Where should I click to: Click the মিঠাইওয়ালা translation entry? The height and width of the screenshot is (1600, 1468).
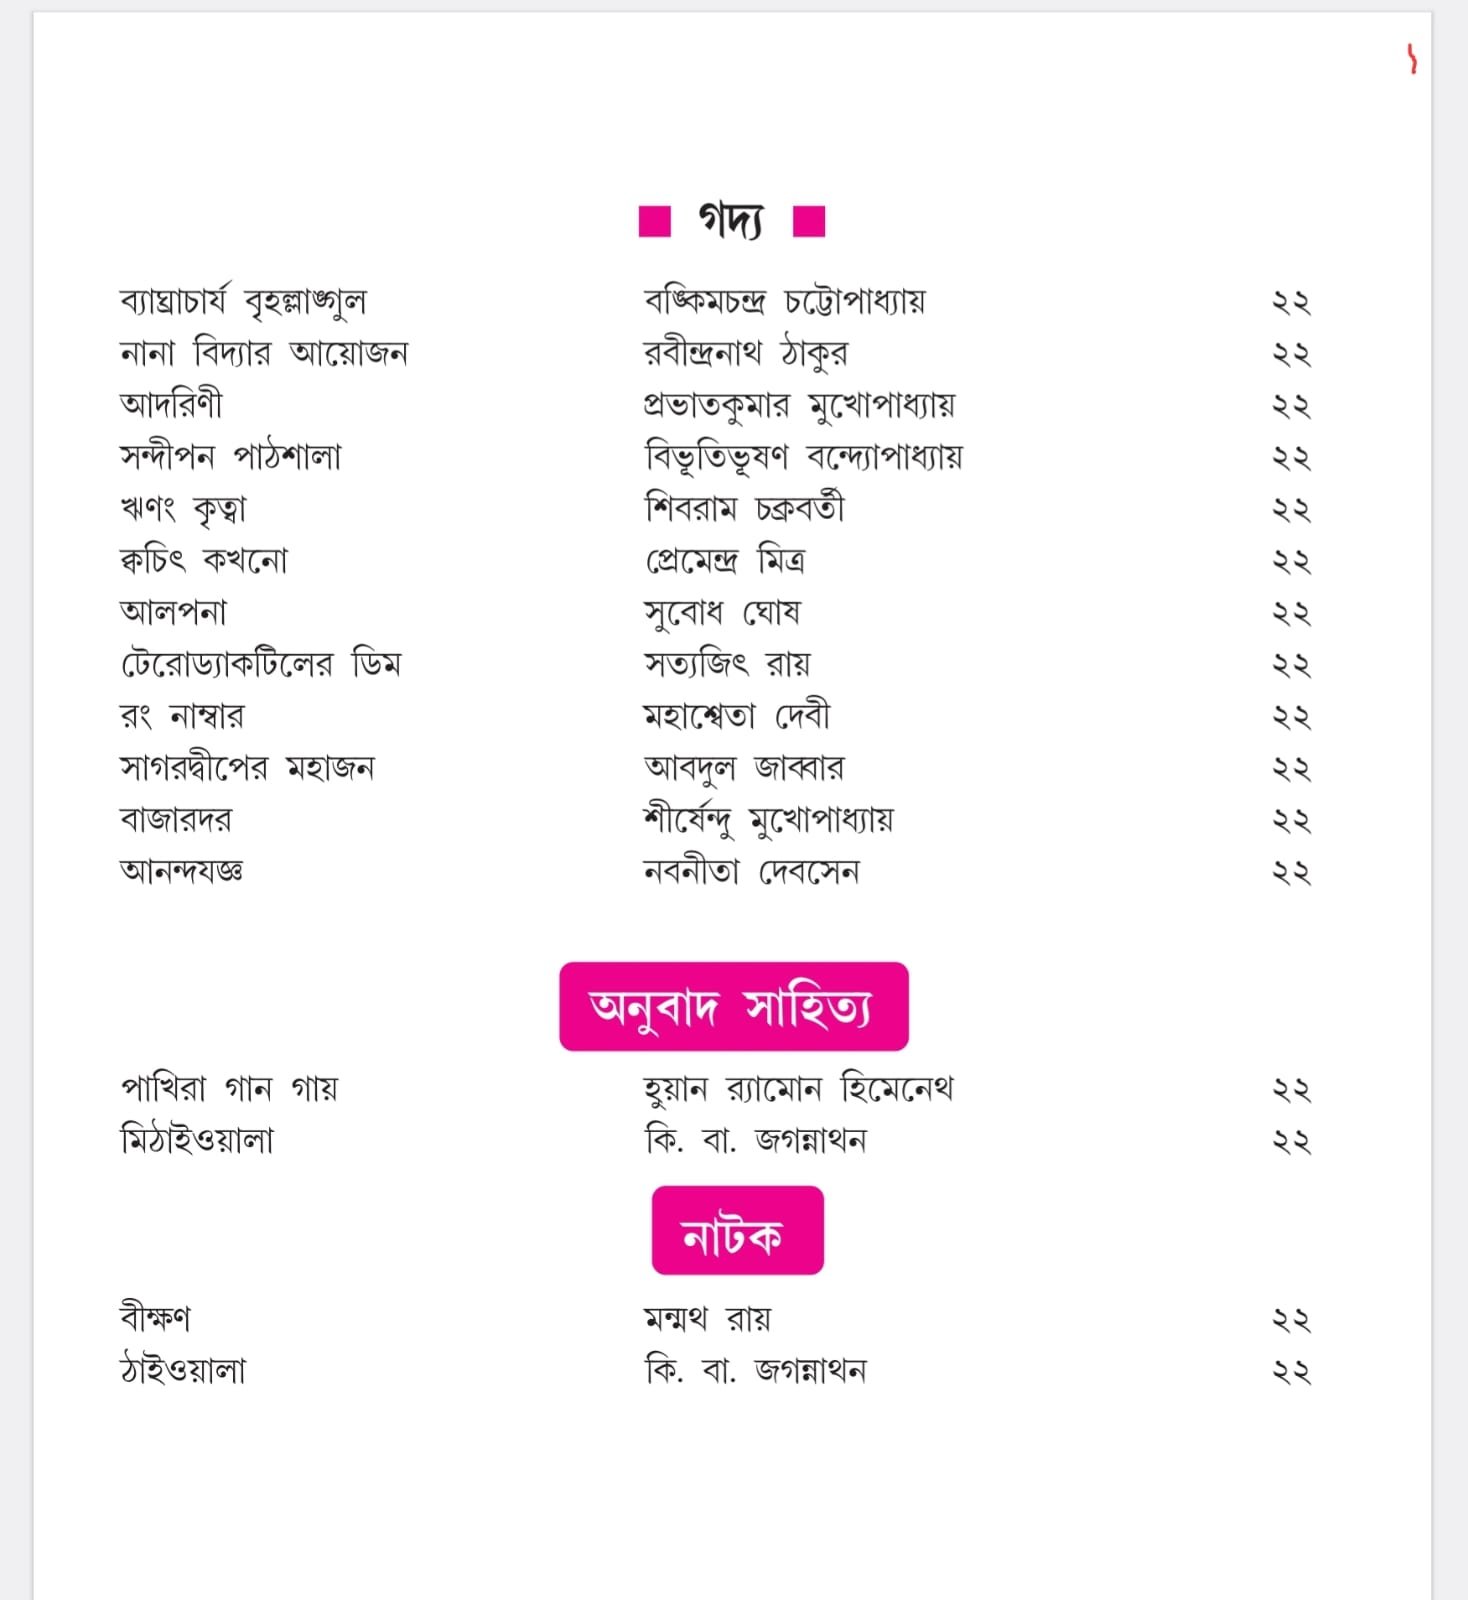pos(196,1140)
